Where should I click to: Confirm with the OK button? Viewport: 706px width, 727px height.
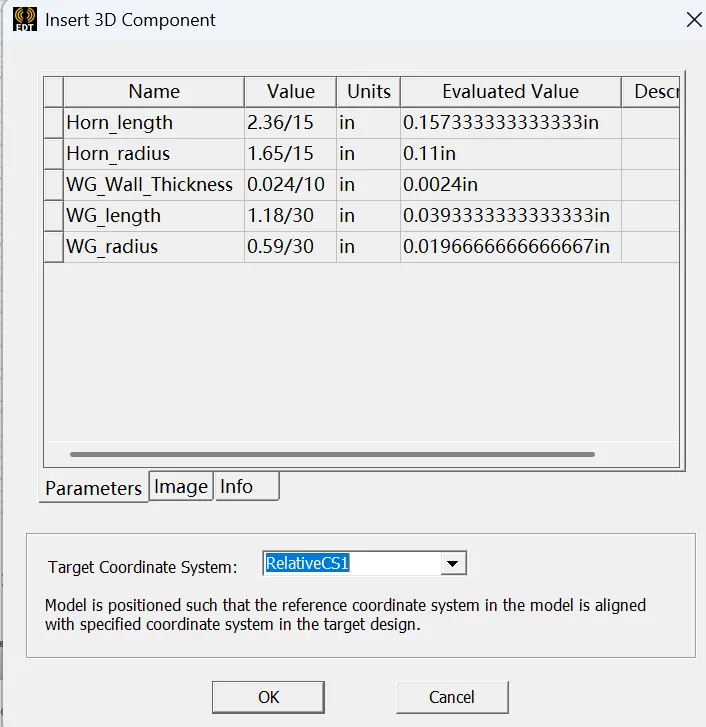point(268,697)
